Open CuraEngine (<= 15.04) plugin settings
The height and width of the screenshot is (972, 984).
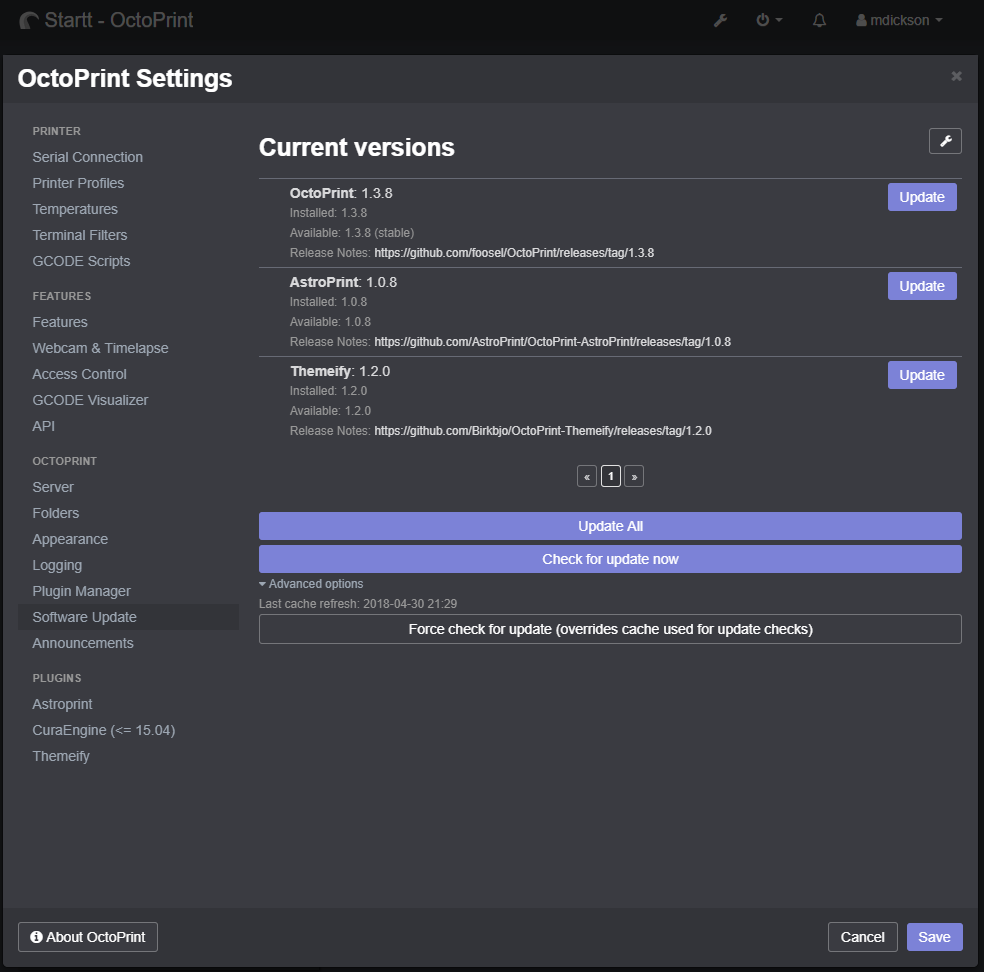[104, 730]
